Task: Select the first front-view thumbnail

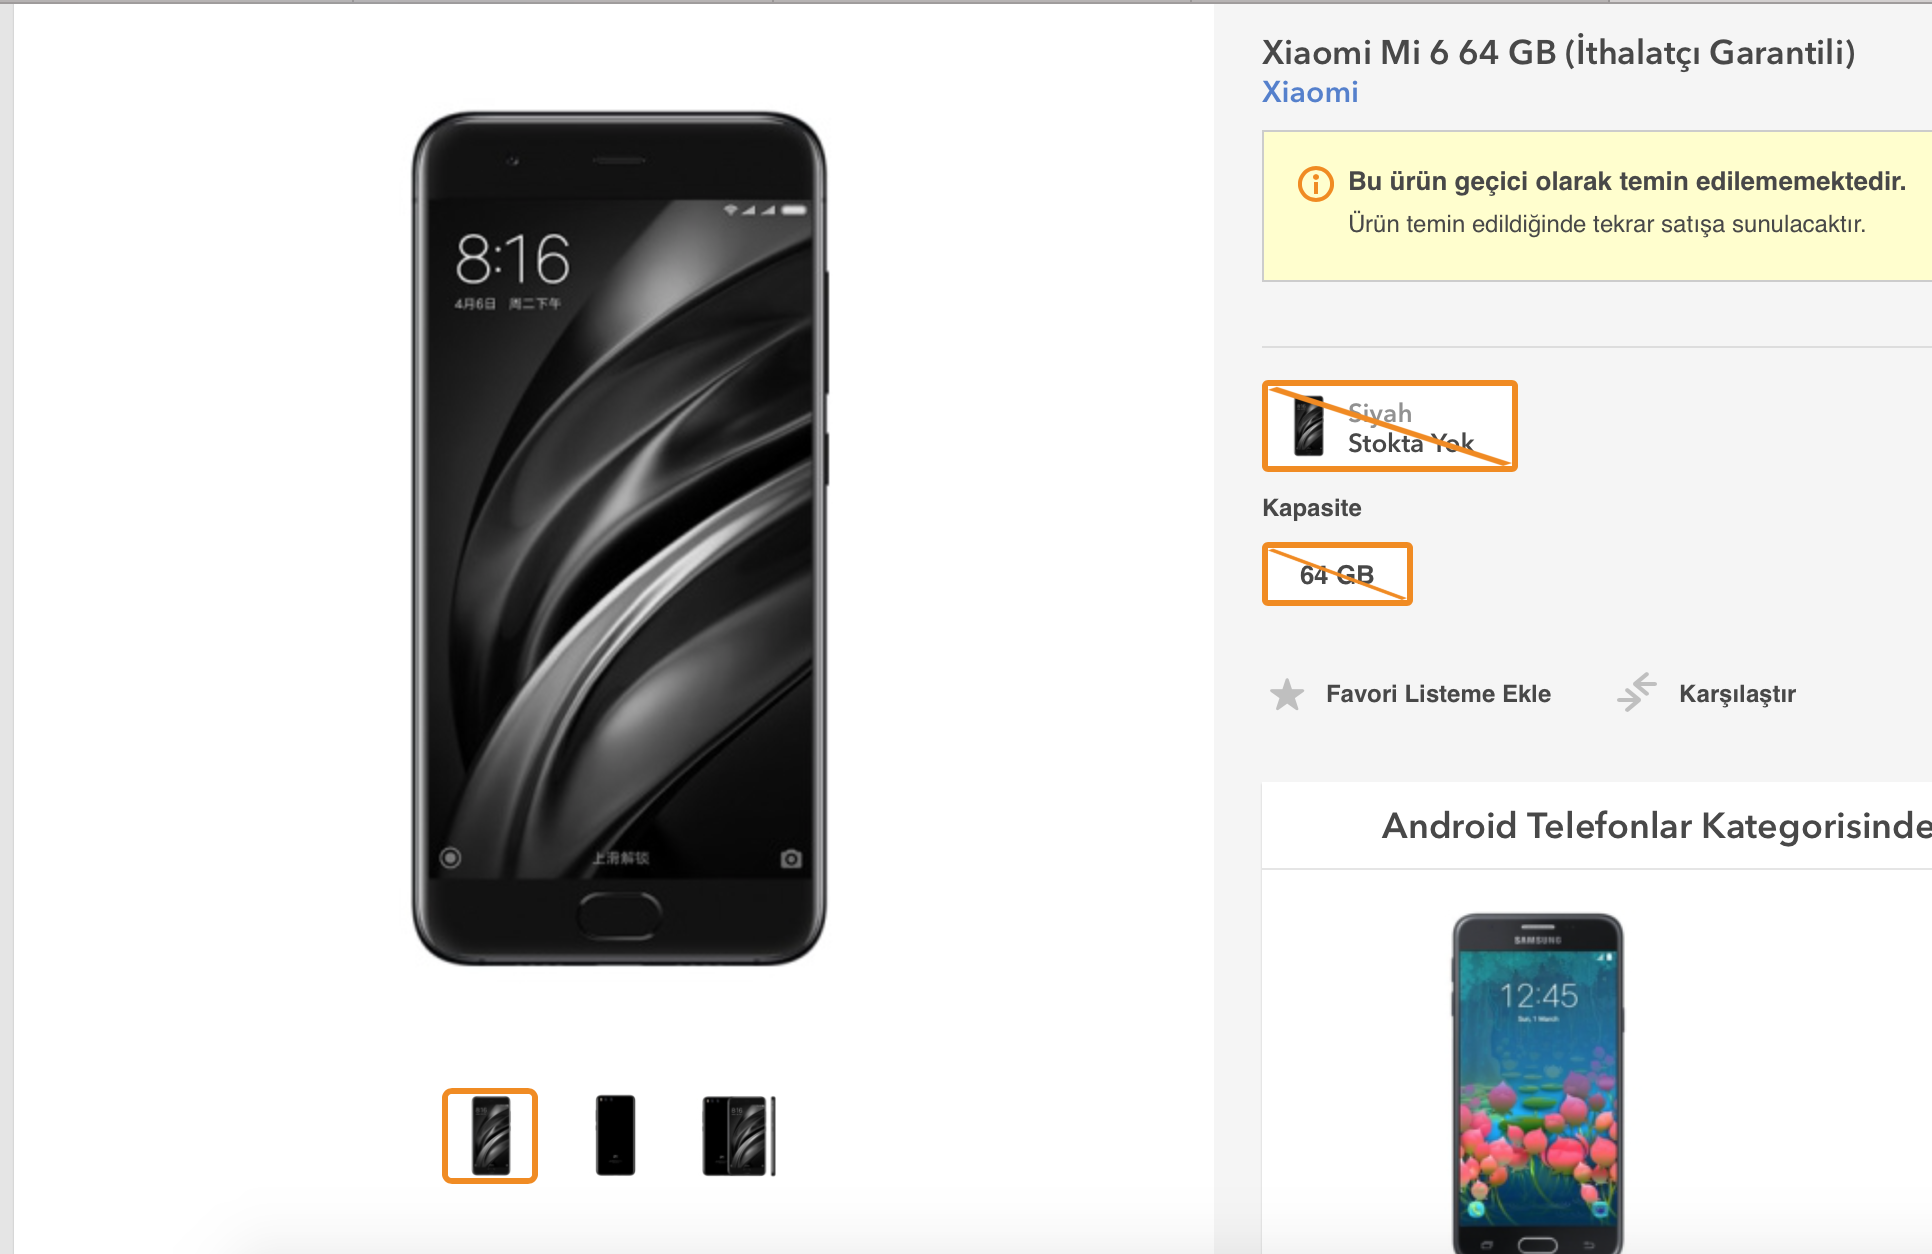Action: coord(490,1136)
